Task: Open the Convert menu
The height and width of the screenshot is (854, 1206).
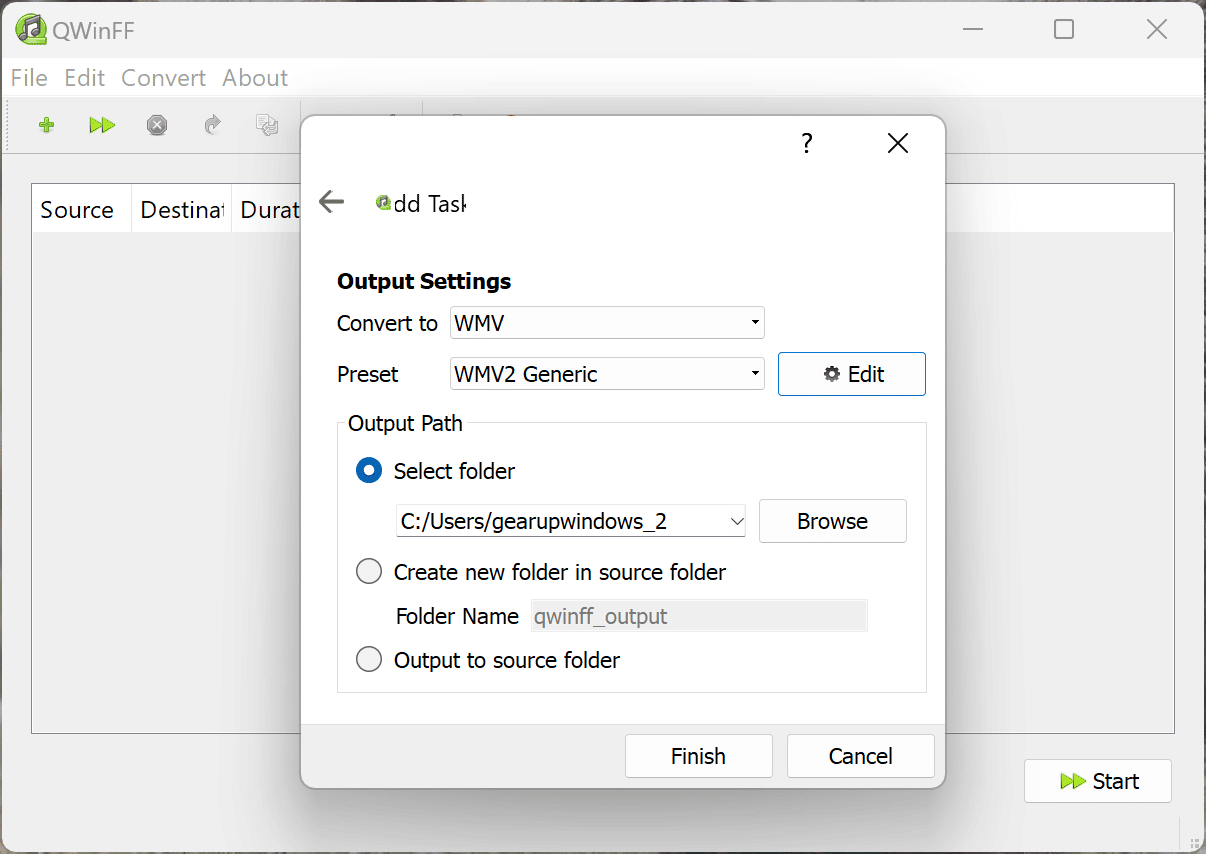Action: [x=163, y=78]
